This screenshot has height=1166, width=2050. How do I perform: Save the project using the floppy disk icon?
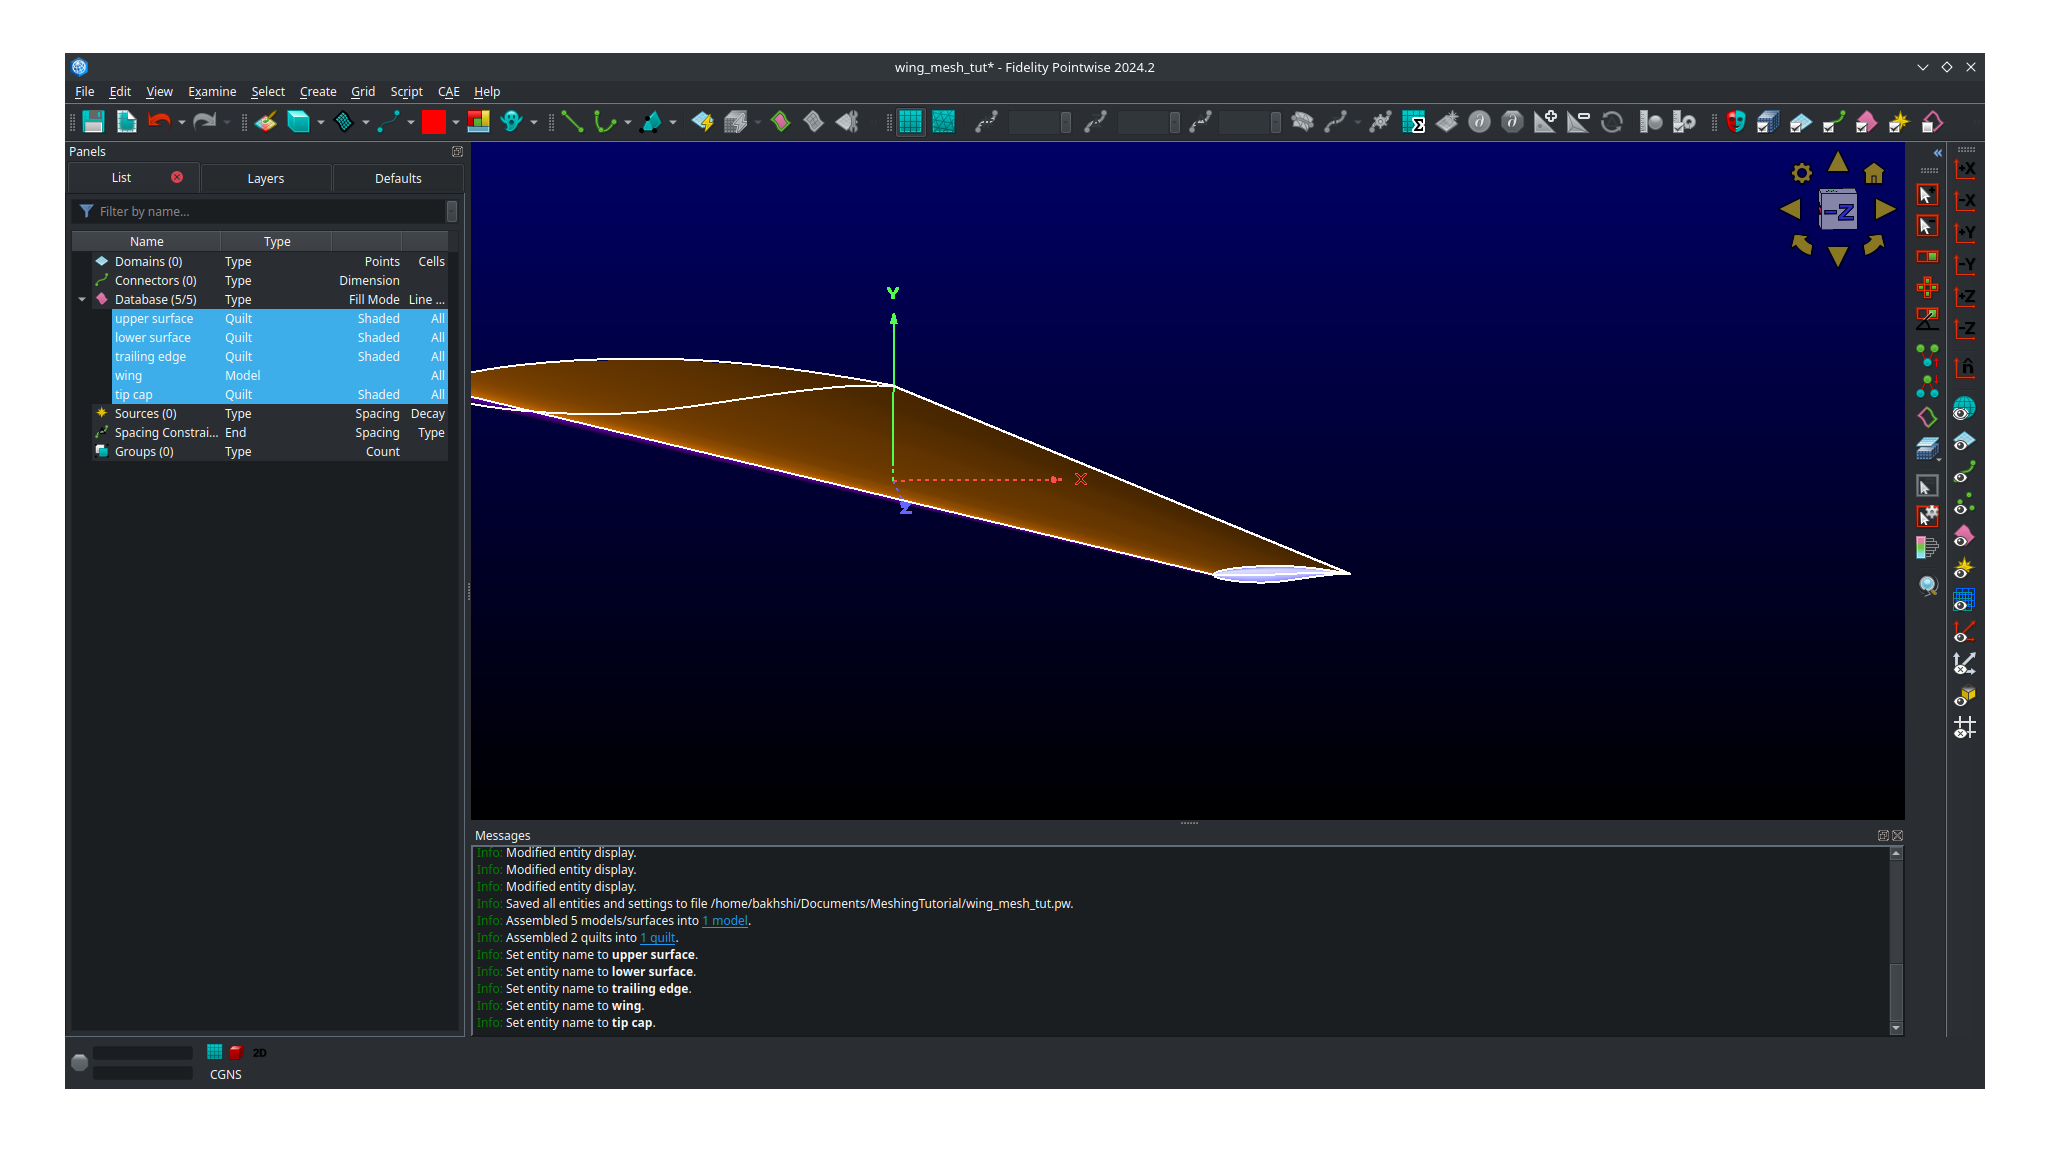[x=92, y=122]
